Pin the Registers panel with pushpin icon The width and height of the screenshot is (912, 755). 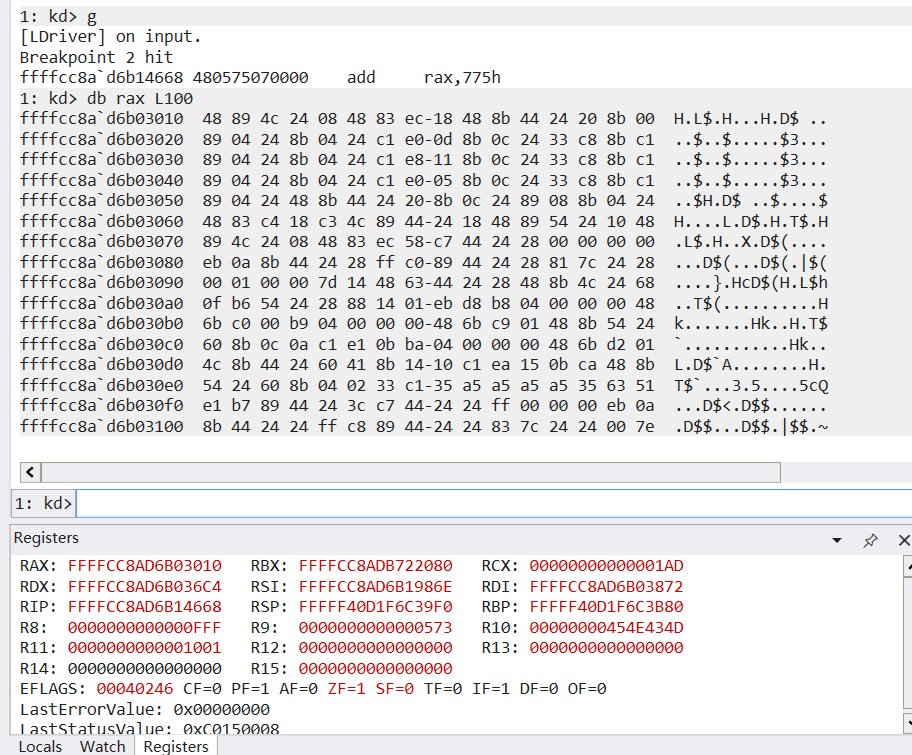click(x=870, y=540)
